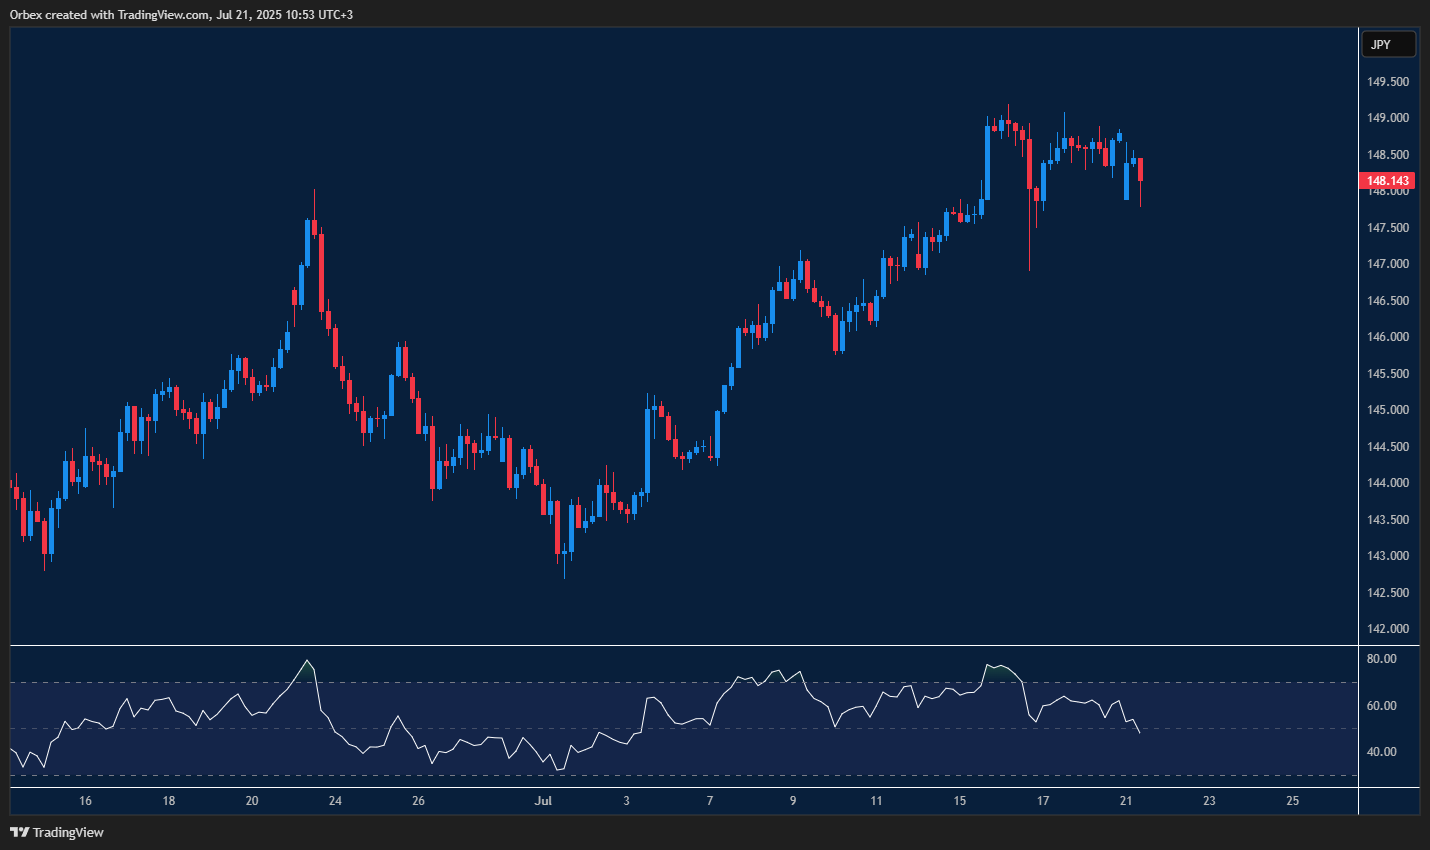Click the TradingView logo icon

[18, 832]
